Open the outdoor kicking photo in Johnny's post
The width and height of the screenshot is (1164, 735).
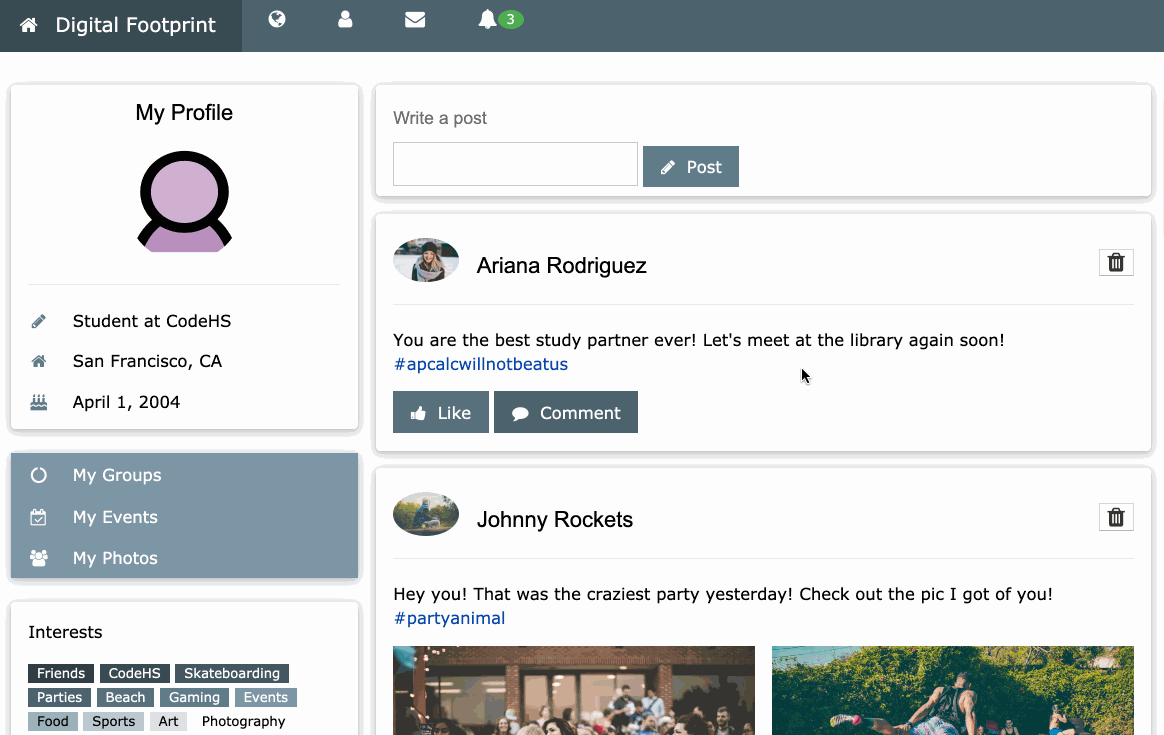pyautogui.click(x=953, y=690)
